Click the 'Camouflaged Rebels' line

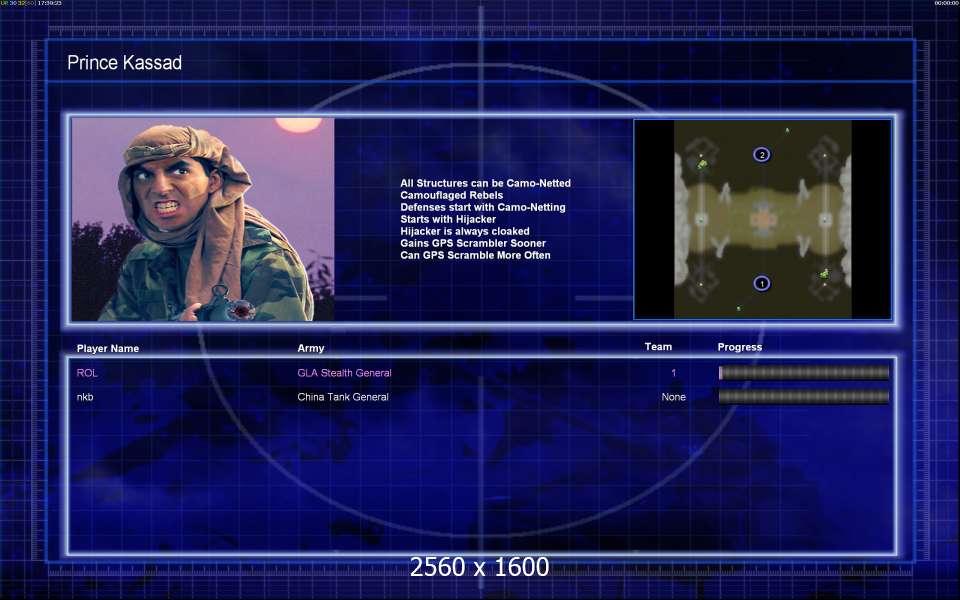click(x=452, y=195)
